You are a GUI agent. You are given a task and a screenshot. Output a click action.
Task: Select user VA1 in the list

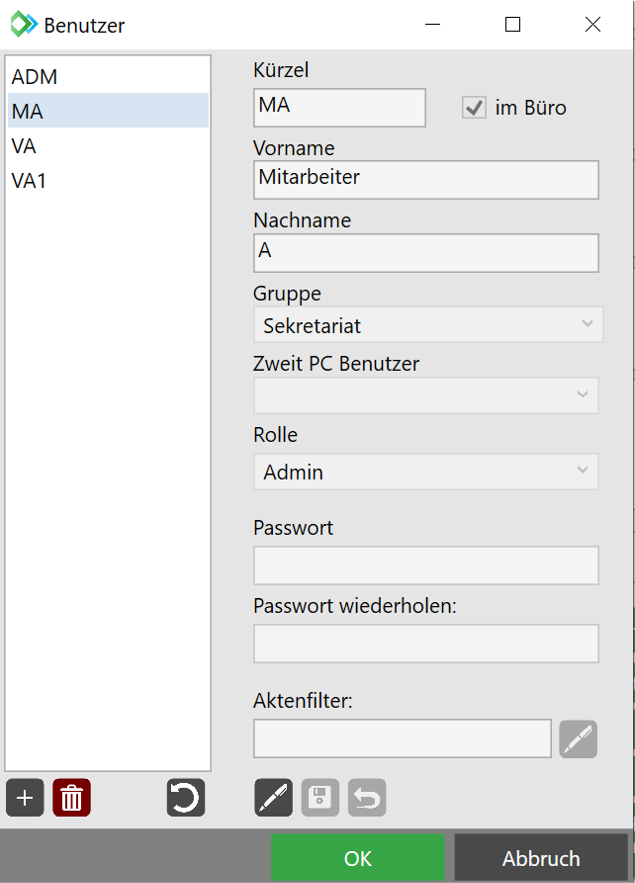pyautogui.click(x=29, y=181)
